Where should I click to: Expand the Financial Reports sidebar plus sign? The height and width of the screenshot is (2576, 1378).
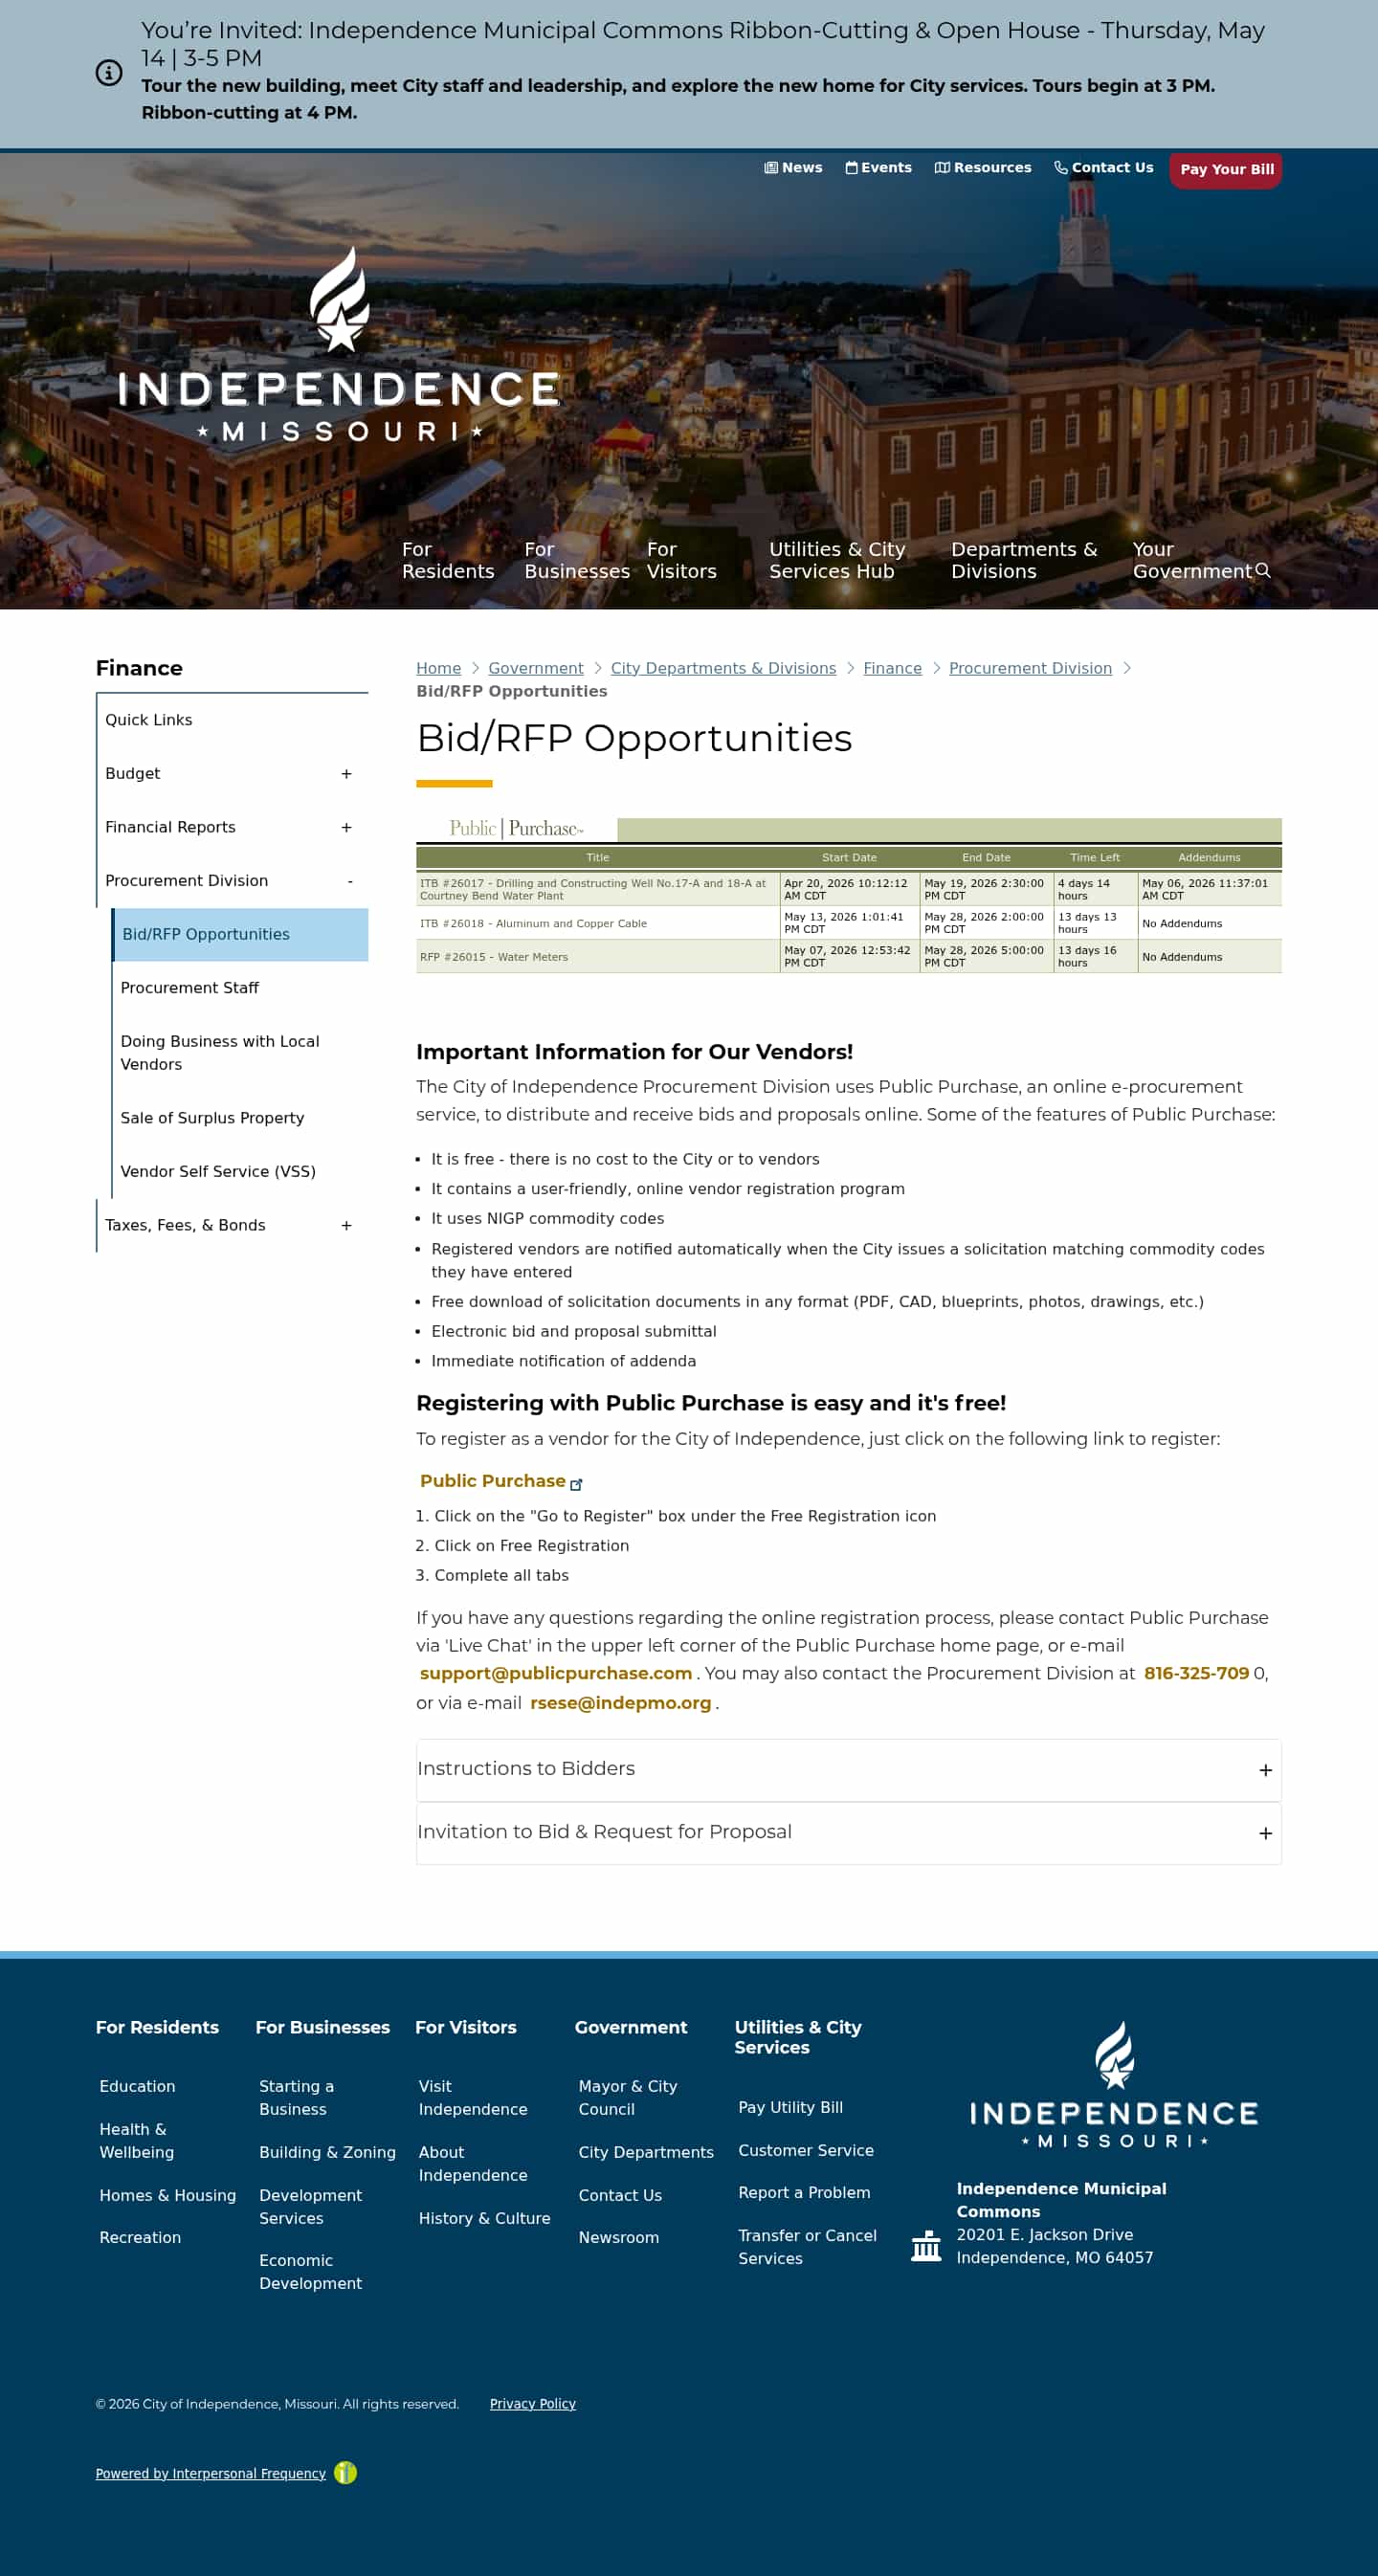pyautogui.click(x=346, y=828)
